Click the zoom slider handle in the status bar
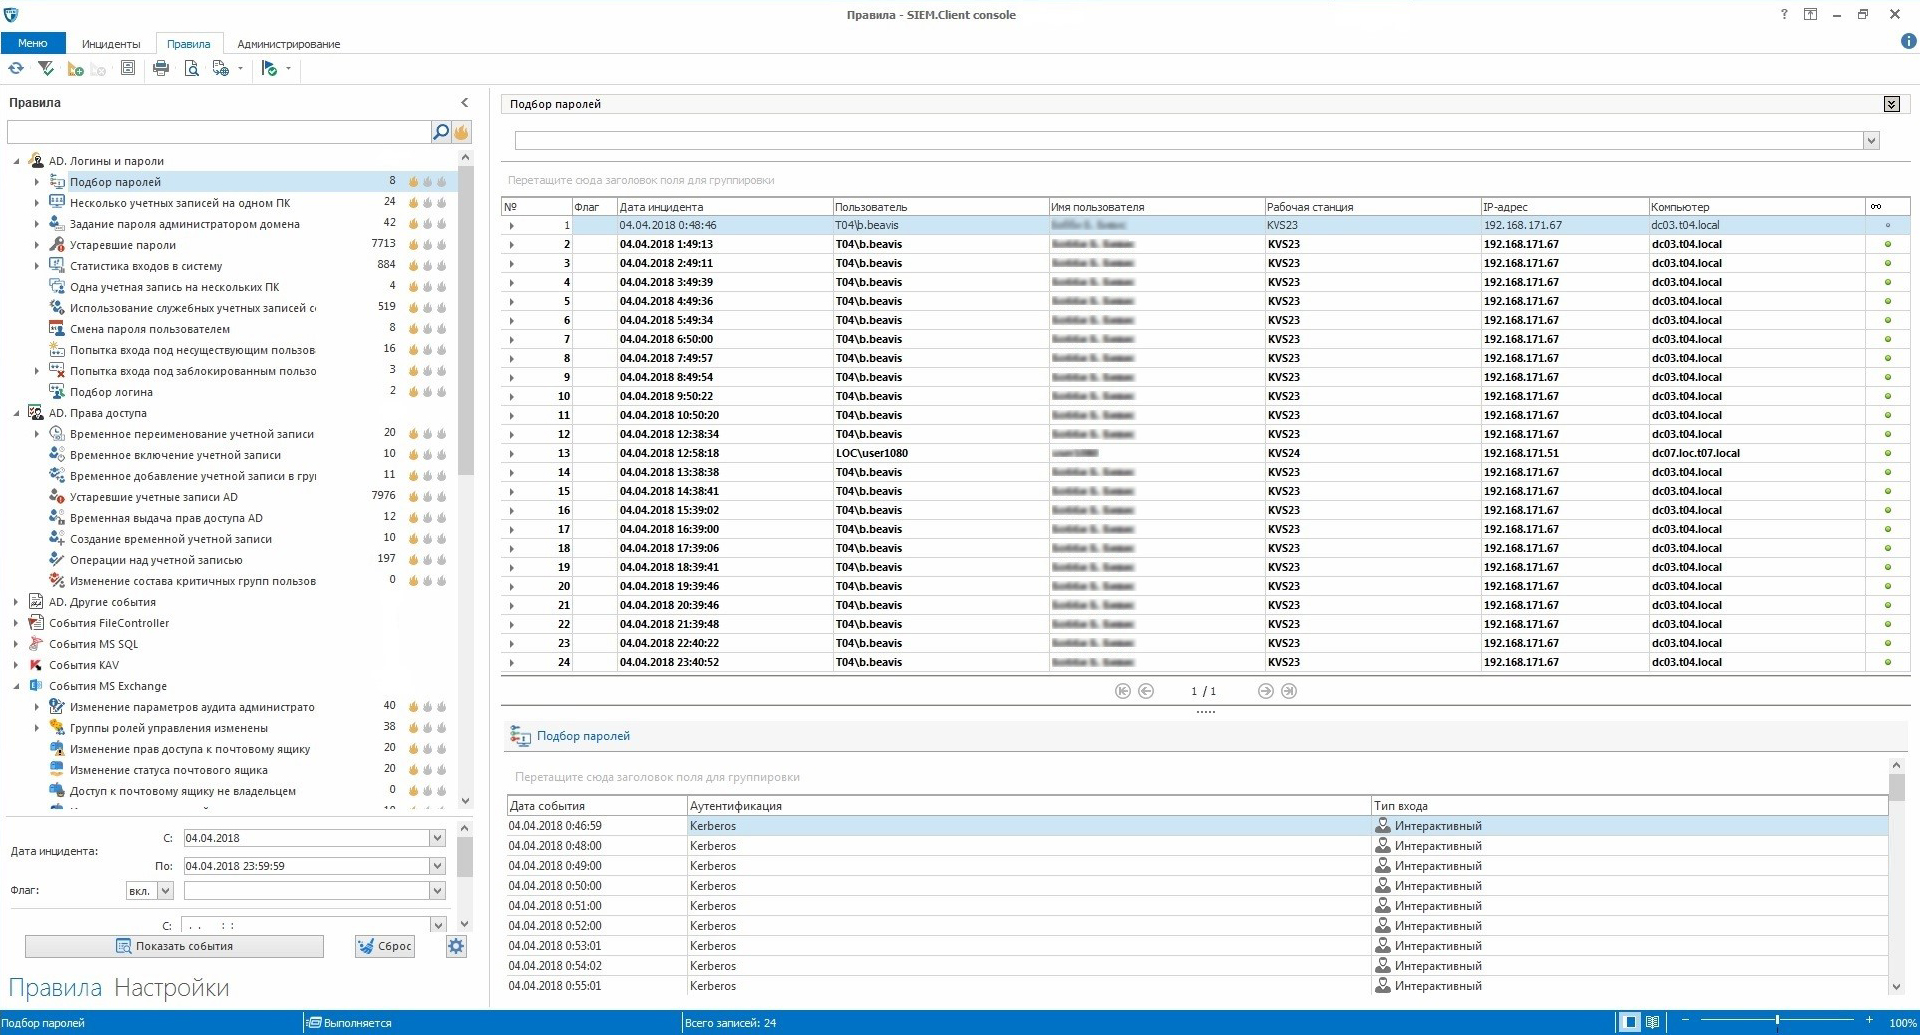Viewport: 1920px width, 1035px height. tap(1777, 1021)
